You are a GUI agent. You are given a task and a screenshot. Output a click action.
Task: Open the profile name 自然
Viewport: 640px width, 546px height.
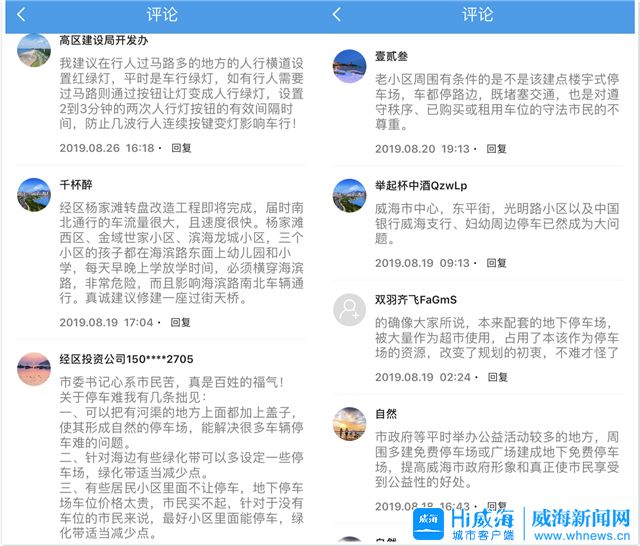pos(386,413)
